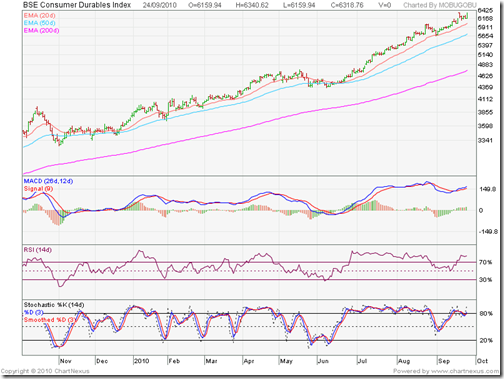Click the 2010 label on time axis

point(141,361)
